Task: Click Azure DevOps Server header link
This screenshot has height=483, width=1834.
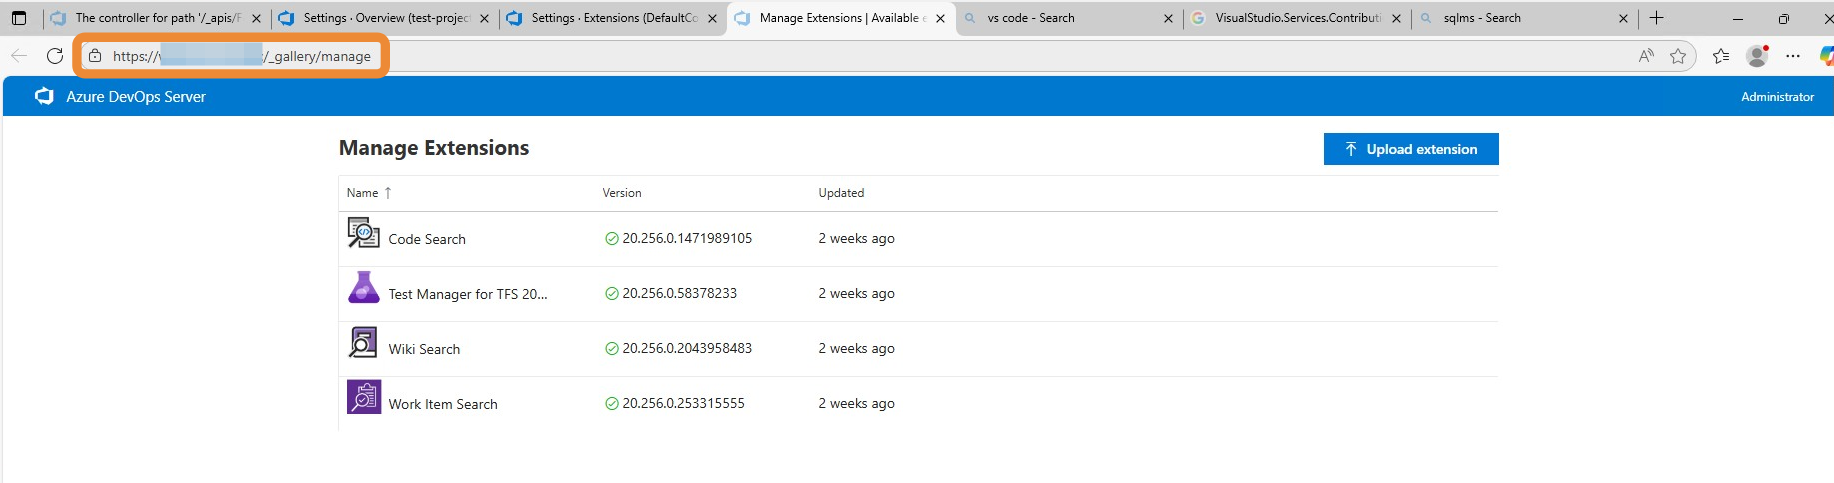Action: (136, 97)
